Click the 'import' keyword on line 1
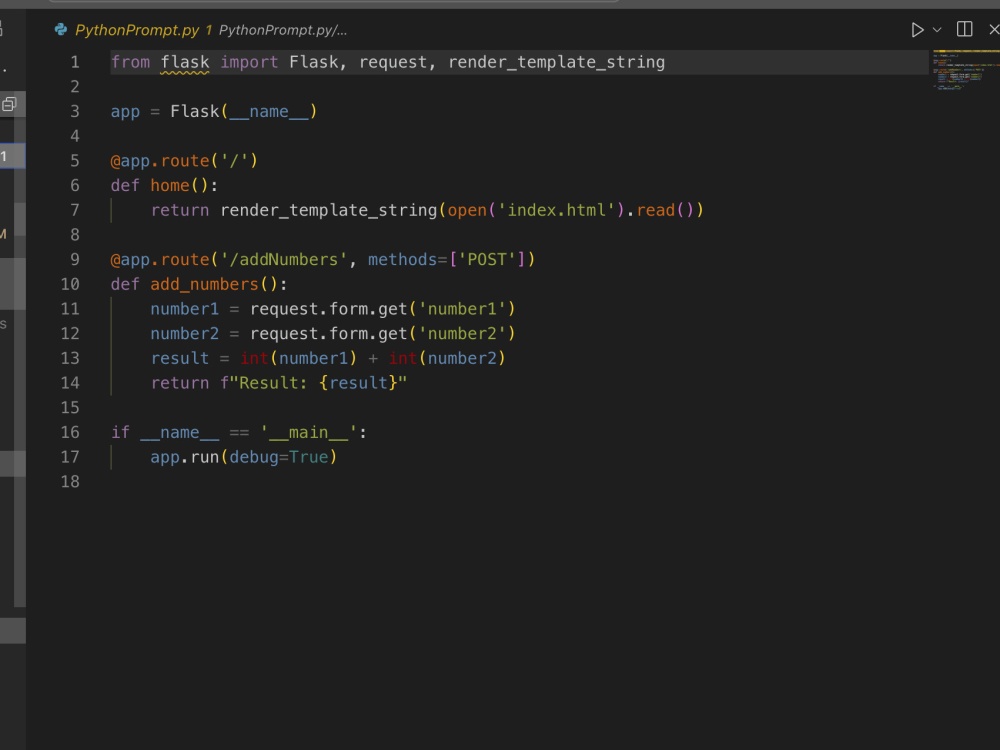The height and width of the screenshot is (750, 1000). (x=249, y=62)
